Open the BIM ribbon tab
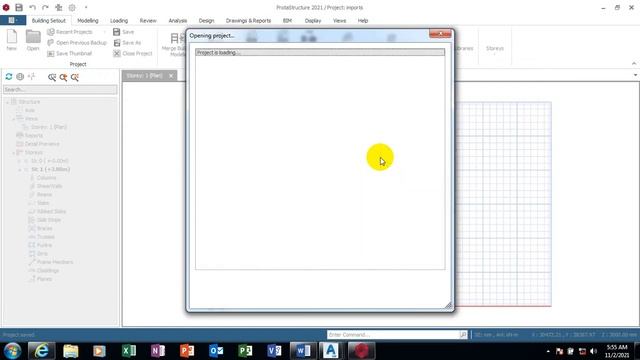Image resolution: width=640 pixels, height=360 pixels. 287,20
